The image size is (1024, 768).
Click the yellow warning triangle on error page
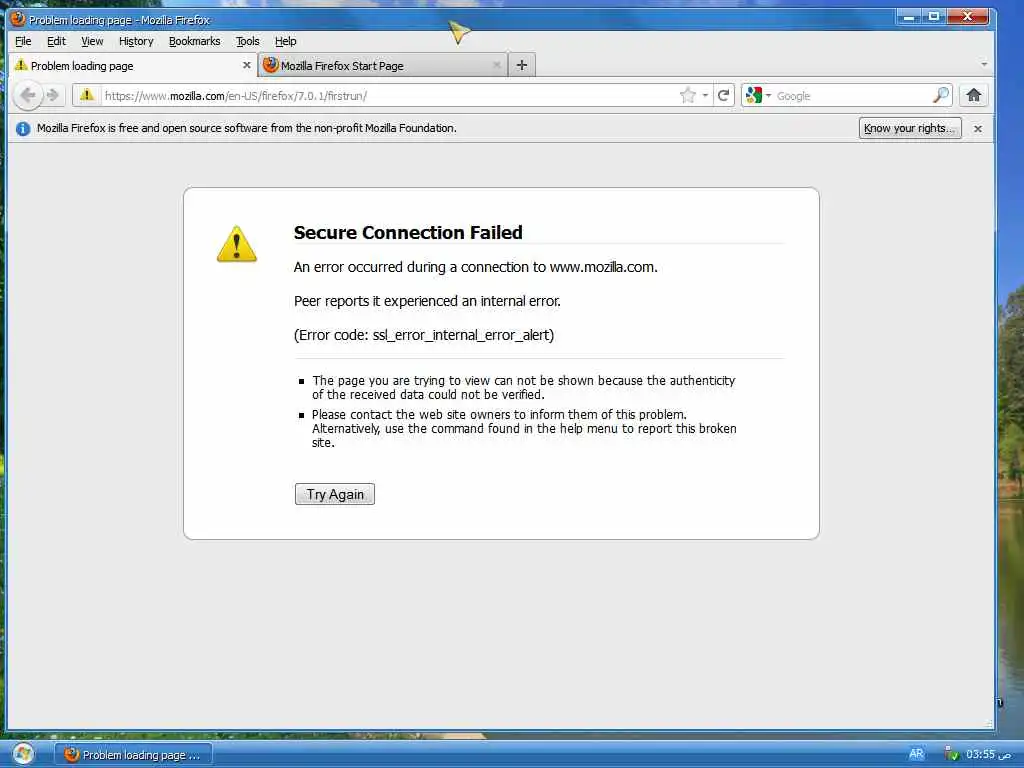pyautogui.click(x=236, y=244)
